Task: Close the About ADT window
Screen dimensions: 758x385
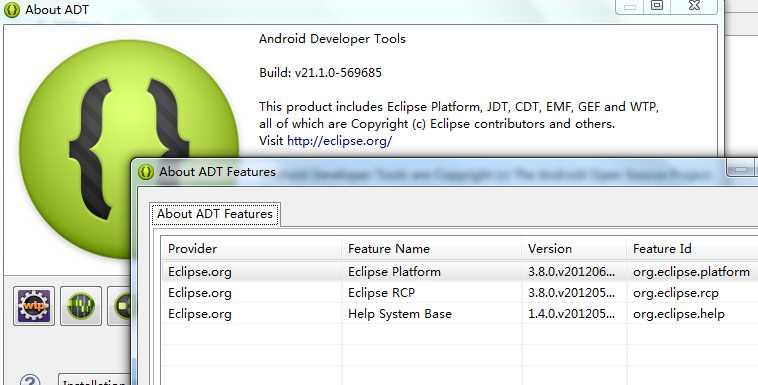Action: 694,6
